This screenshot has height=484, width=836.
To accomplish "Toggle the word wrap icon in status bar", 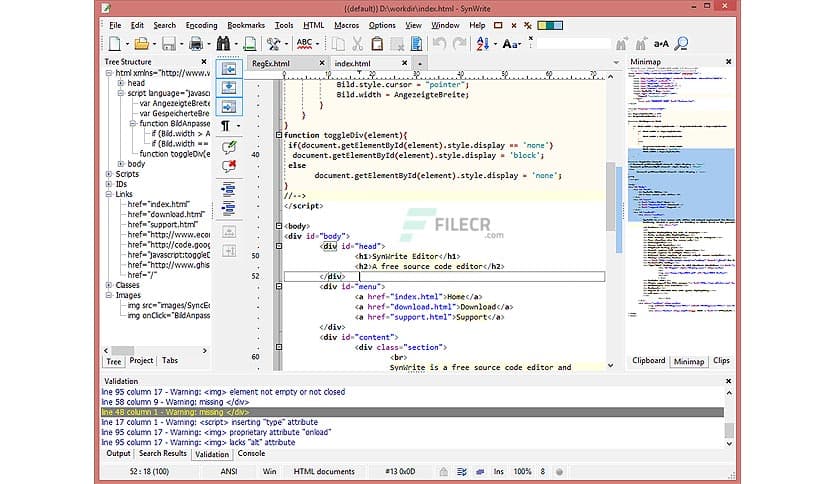I will point(462,472).
